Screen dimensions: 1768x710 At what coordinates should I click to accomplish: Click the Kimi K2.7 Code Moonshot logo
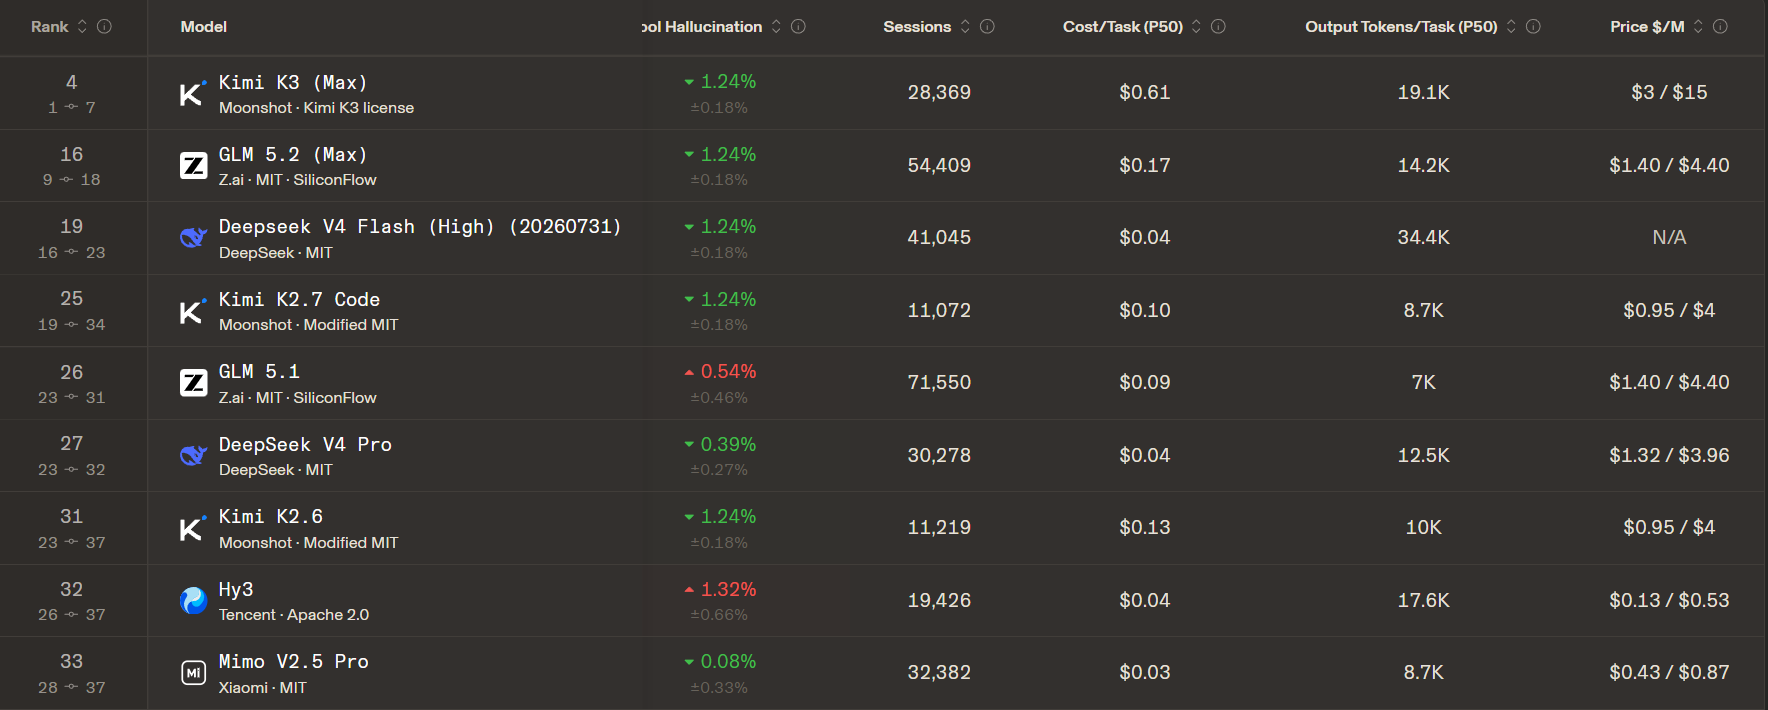[193, 310]
